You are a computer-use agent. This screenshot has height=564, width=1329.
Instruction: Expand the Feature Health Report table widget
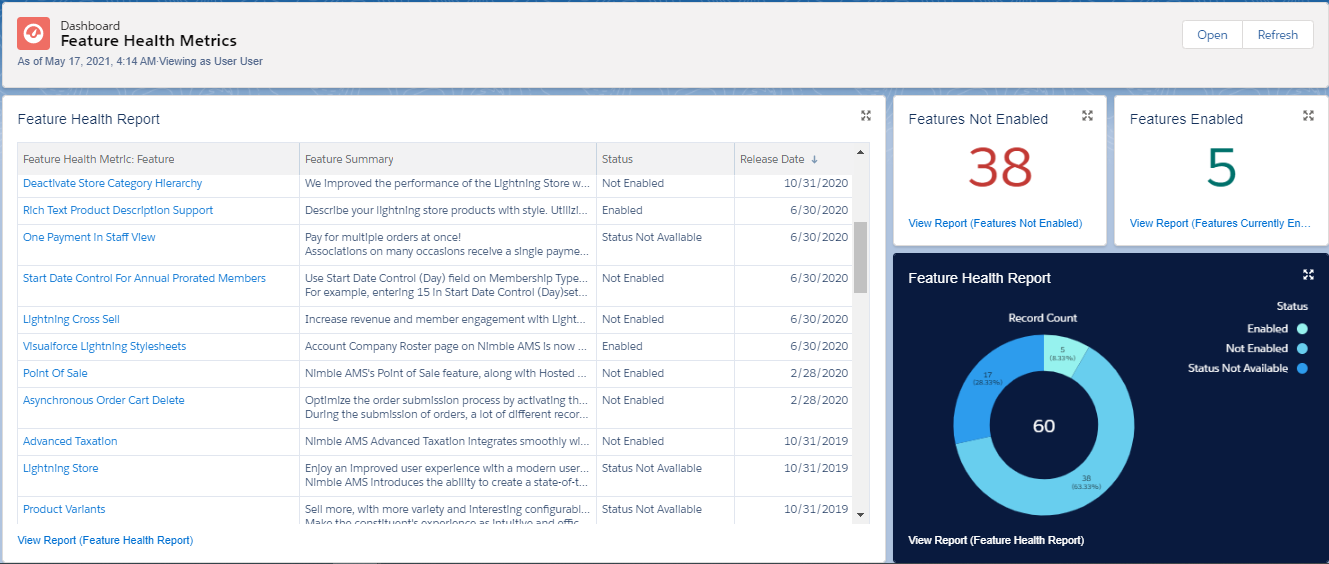coord(866,116)
